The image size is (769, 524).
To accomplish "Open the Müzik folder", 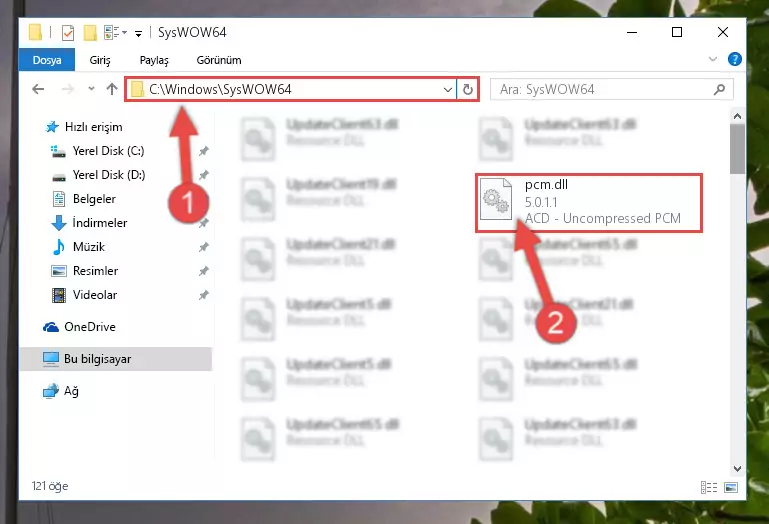I will pyautogui.click(x=89, y=247).
